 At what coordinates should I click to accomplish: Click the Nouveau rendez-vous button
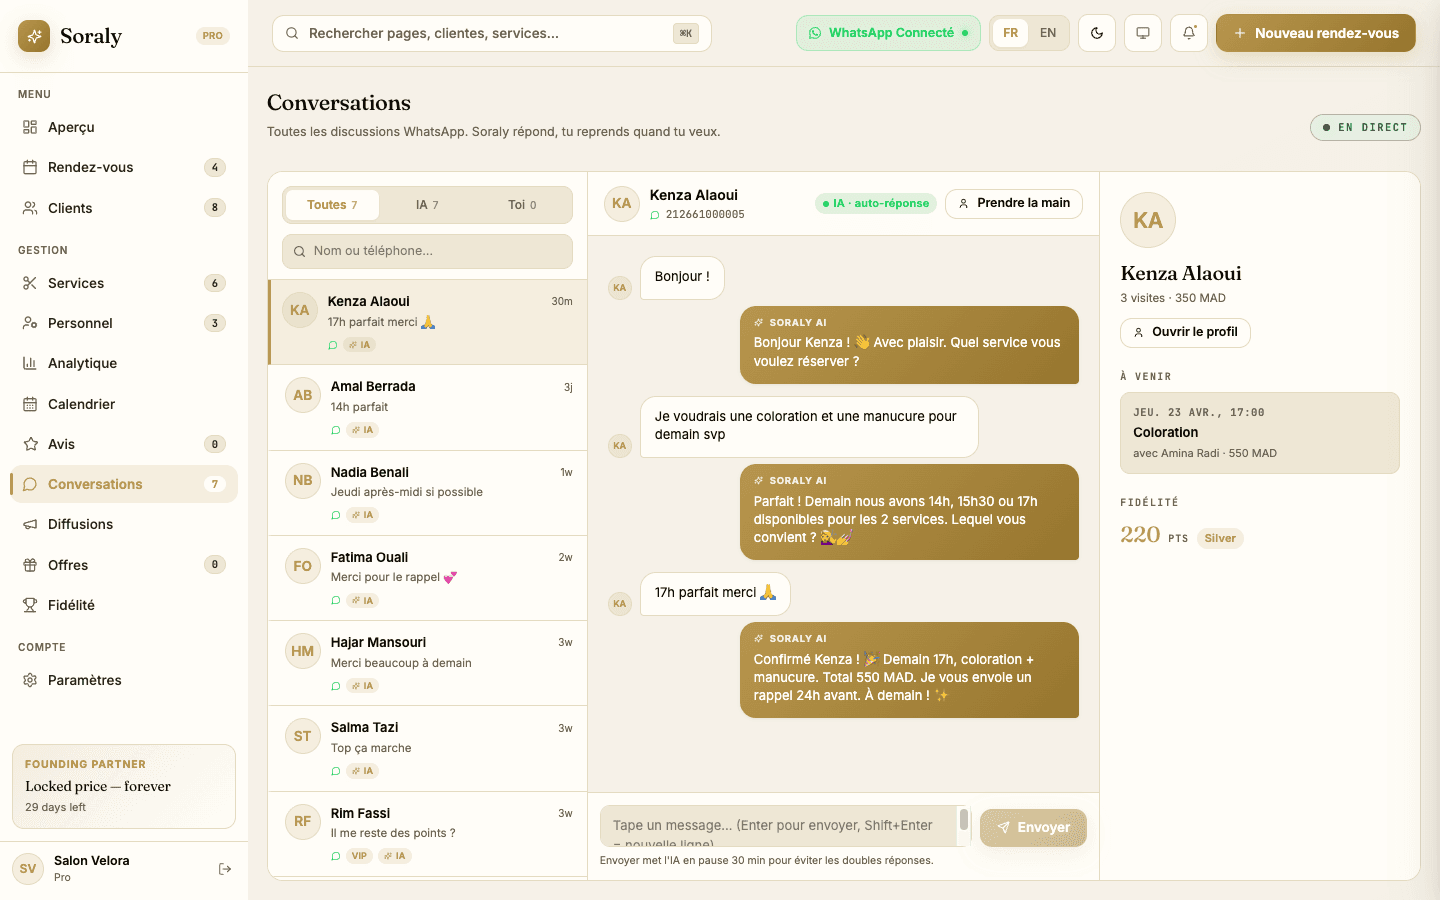point(1315,33)
